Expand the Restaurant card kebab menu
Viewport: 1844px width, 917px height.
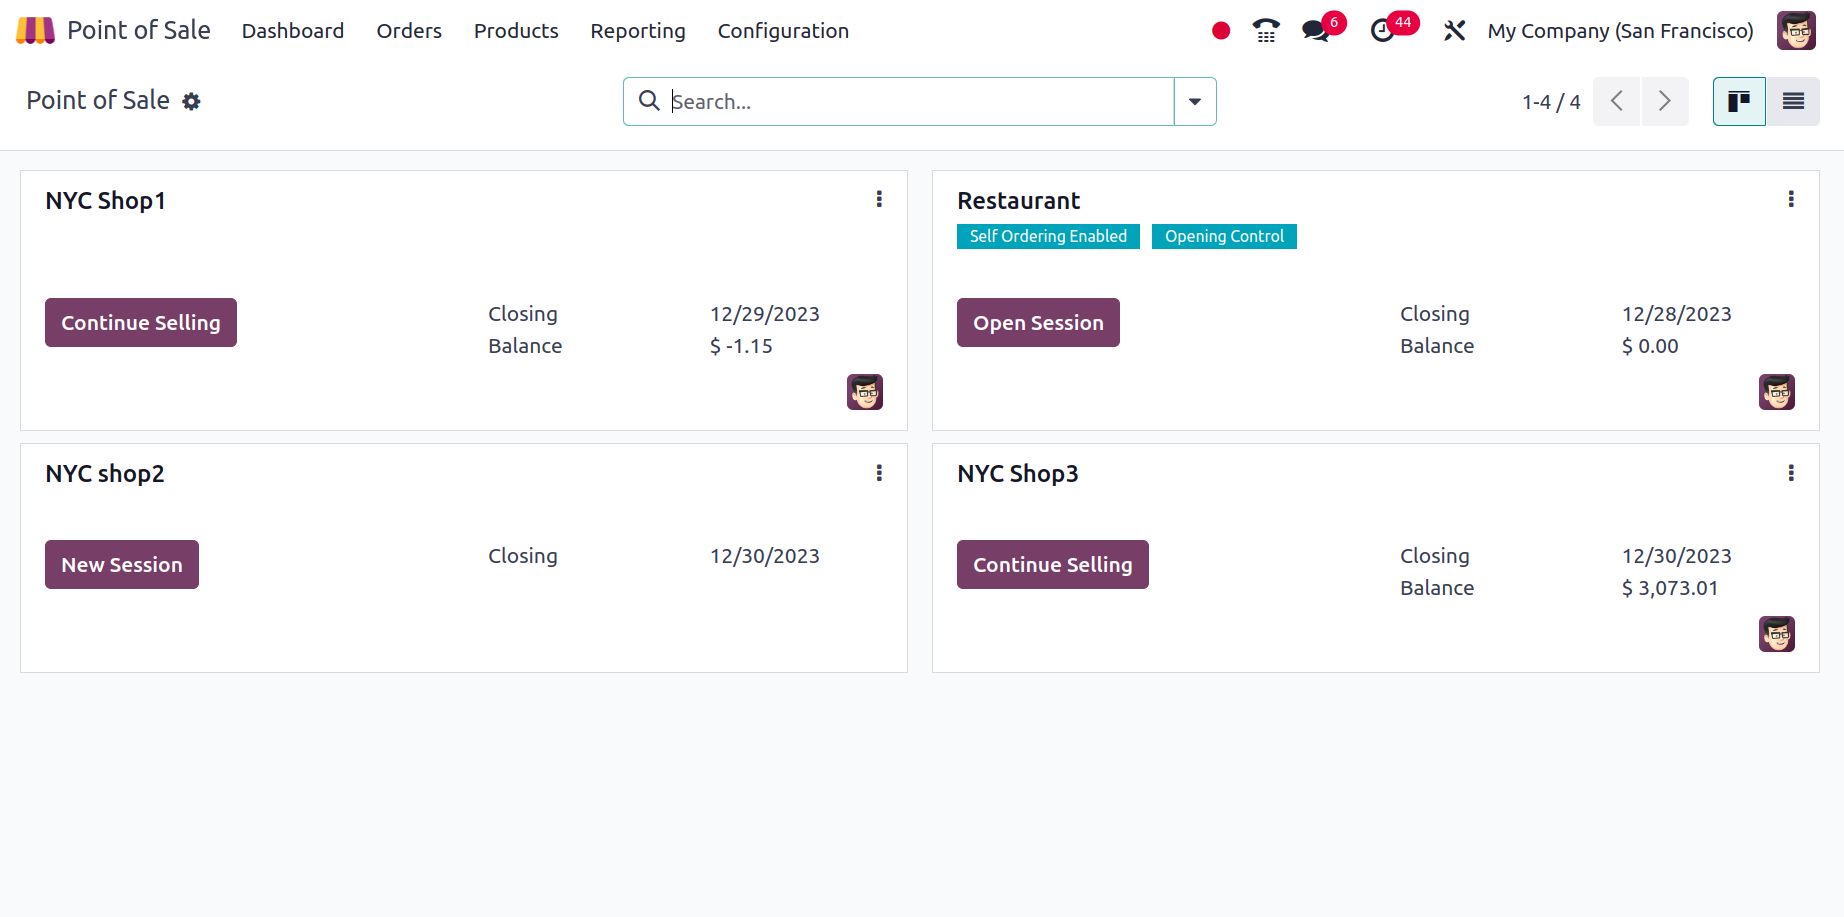point(1791,199)
